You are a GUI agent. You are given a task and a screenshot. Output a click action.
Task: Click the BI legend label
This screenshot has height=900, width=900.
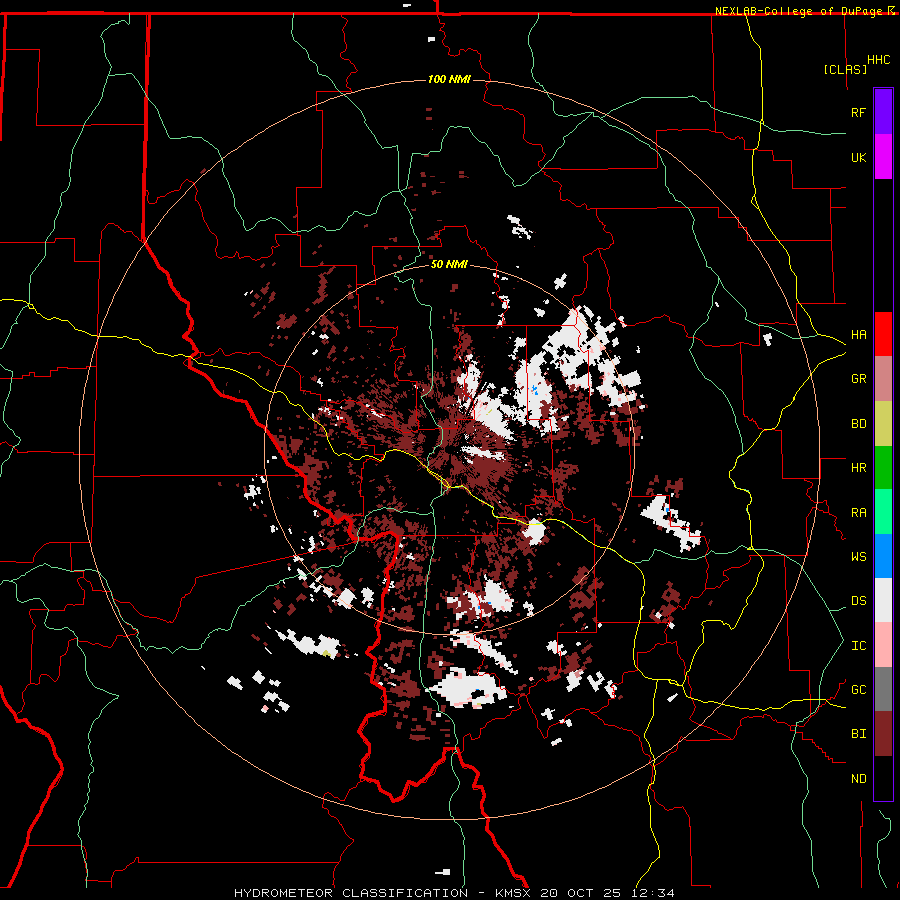pos(858,734)
